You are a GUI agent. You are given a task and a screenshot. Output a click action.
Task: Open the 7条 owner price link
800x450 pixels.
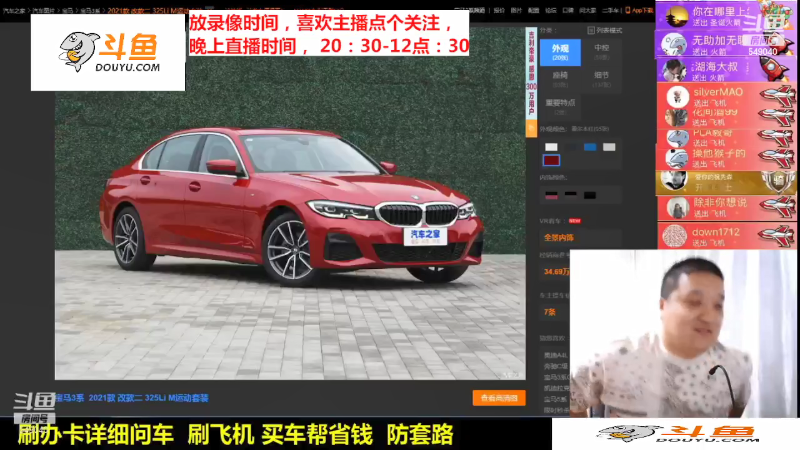[x=549, y=312]
